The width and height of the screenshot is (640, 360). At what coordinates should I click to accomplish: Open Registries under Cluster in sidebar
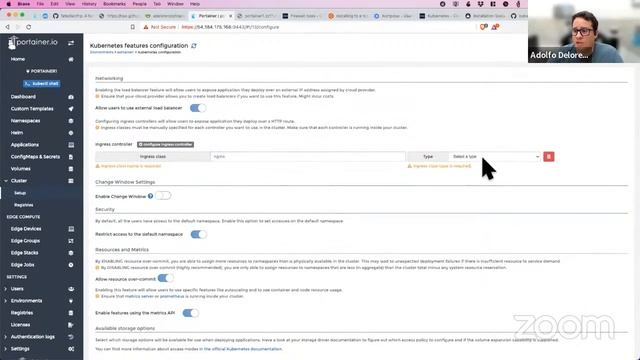24,205
